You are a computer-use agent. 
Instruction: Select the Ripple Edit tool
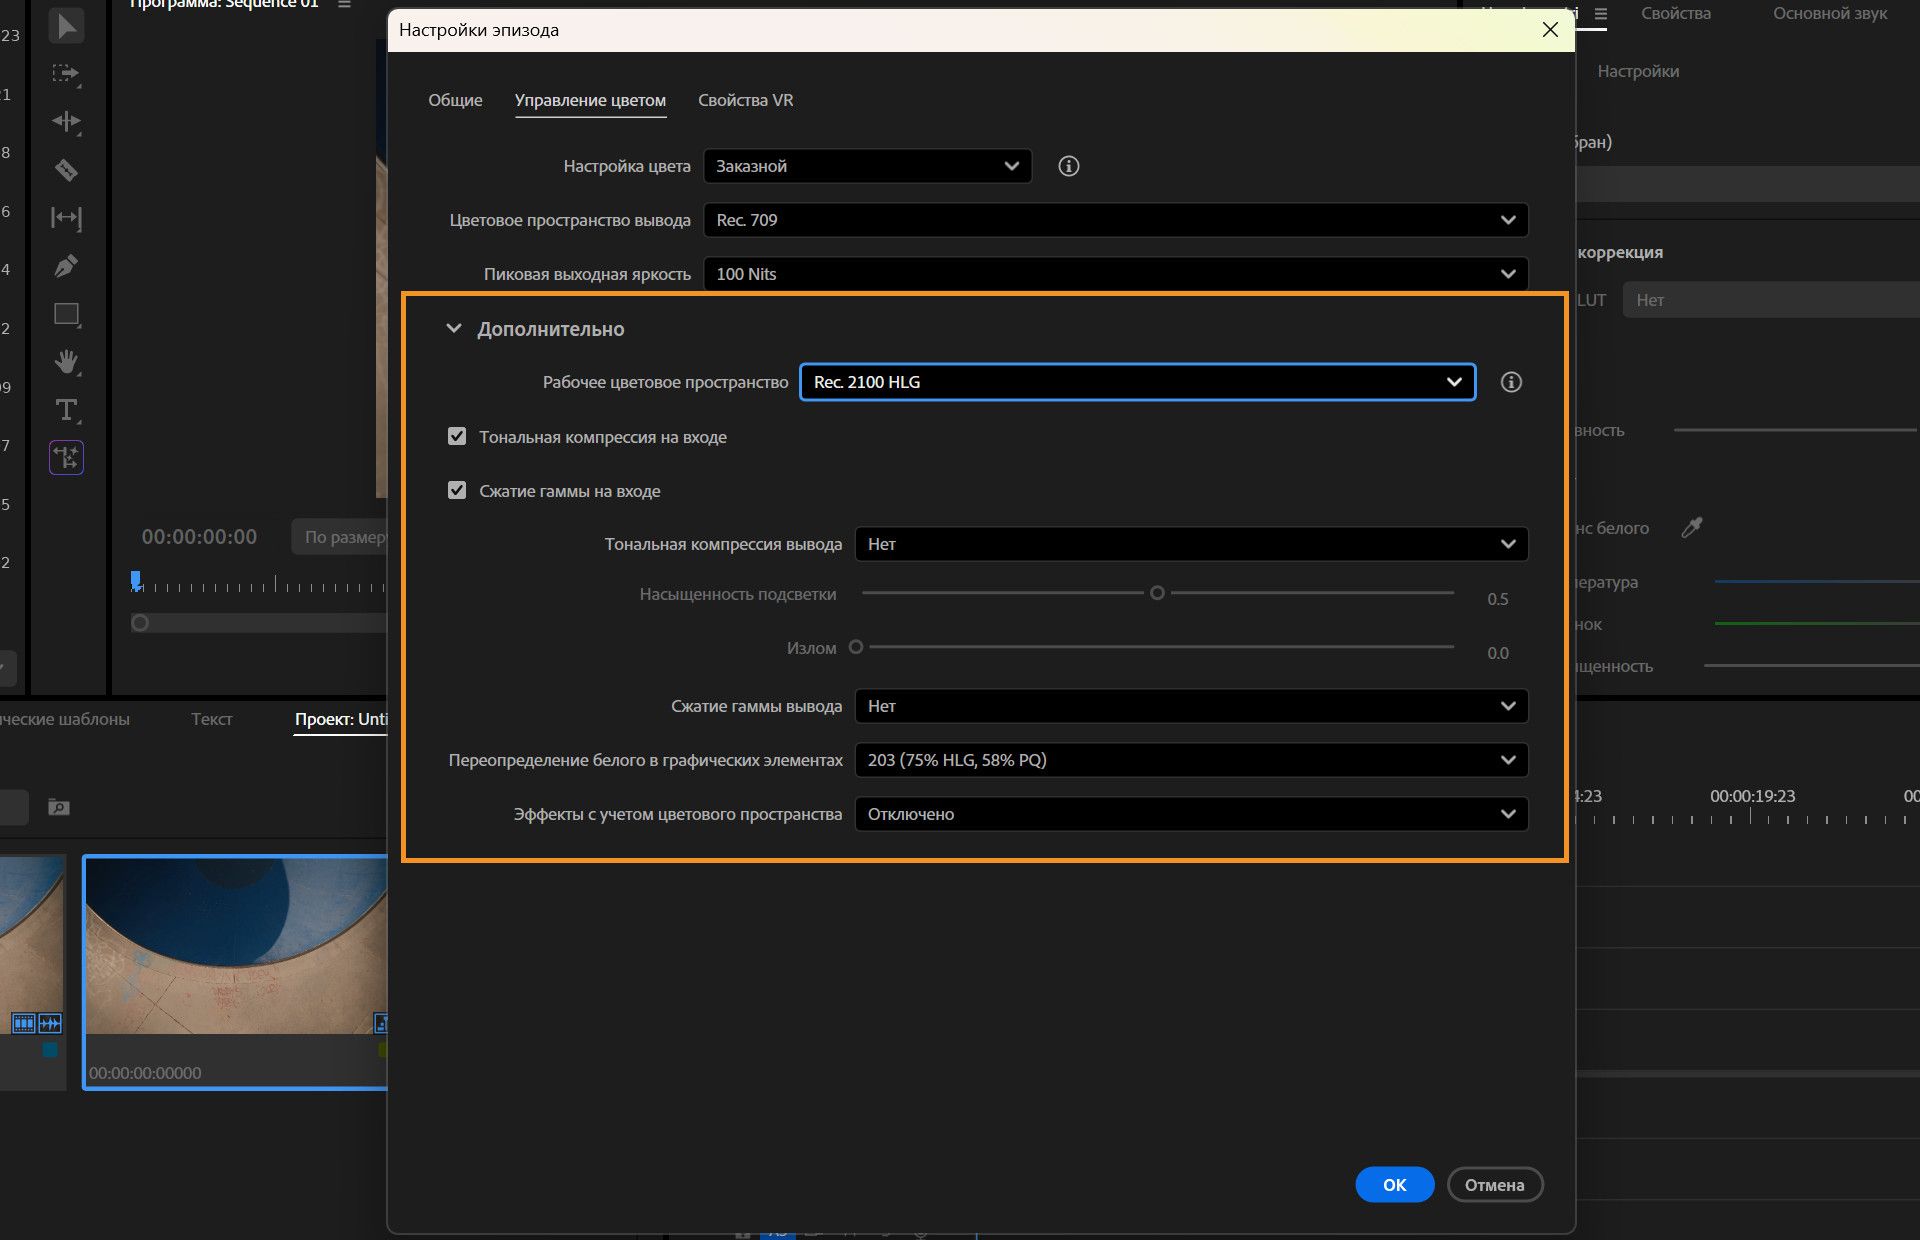tap(66, 122)
